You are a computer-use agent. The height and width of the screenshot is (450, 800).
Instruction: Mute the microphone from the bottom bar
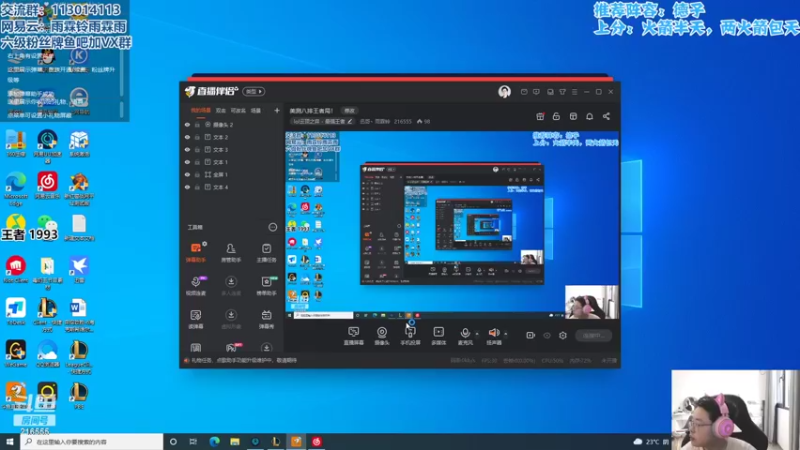point(465,336)
